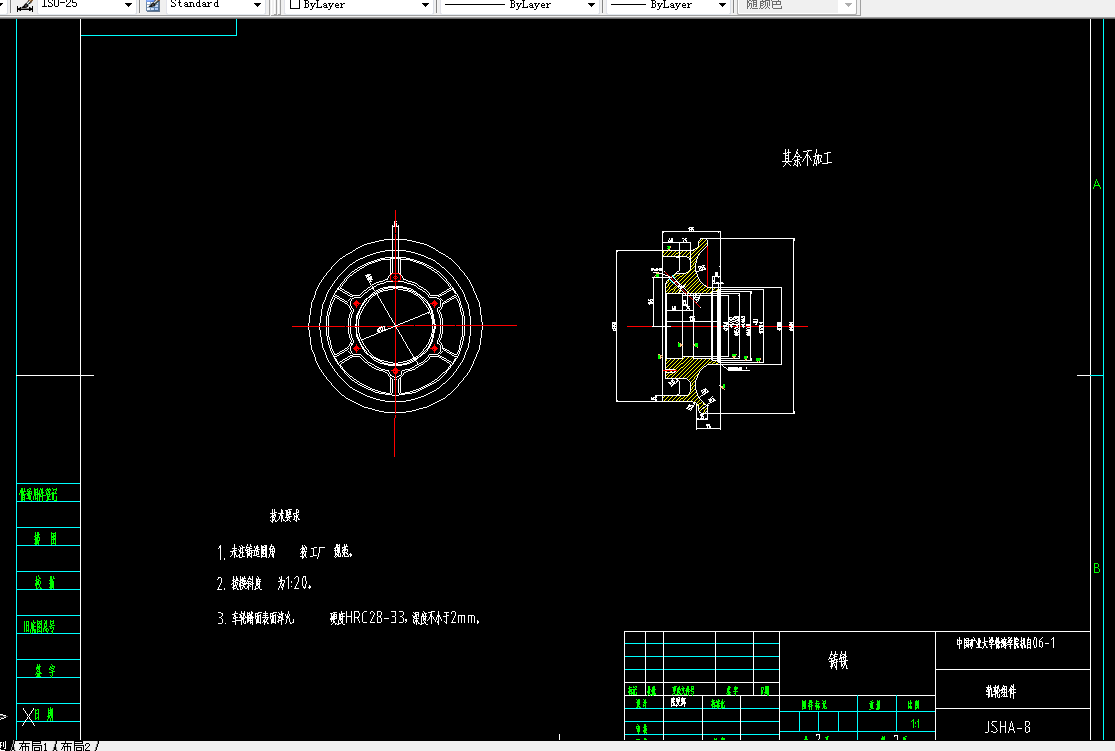Viewport: 1115px width, 751px height.
Task: Select the 1:1 scale value in title block
Action: pyautogui.click(x=915, y=723)
